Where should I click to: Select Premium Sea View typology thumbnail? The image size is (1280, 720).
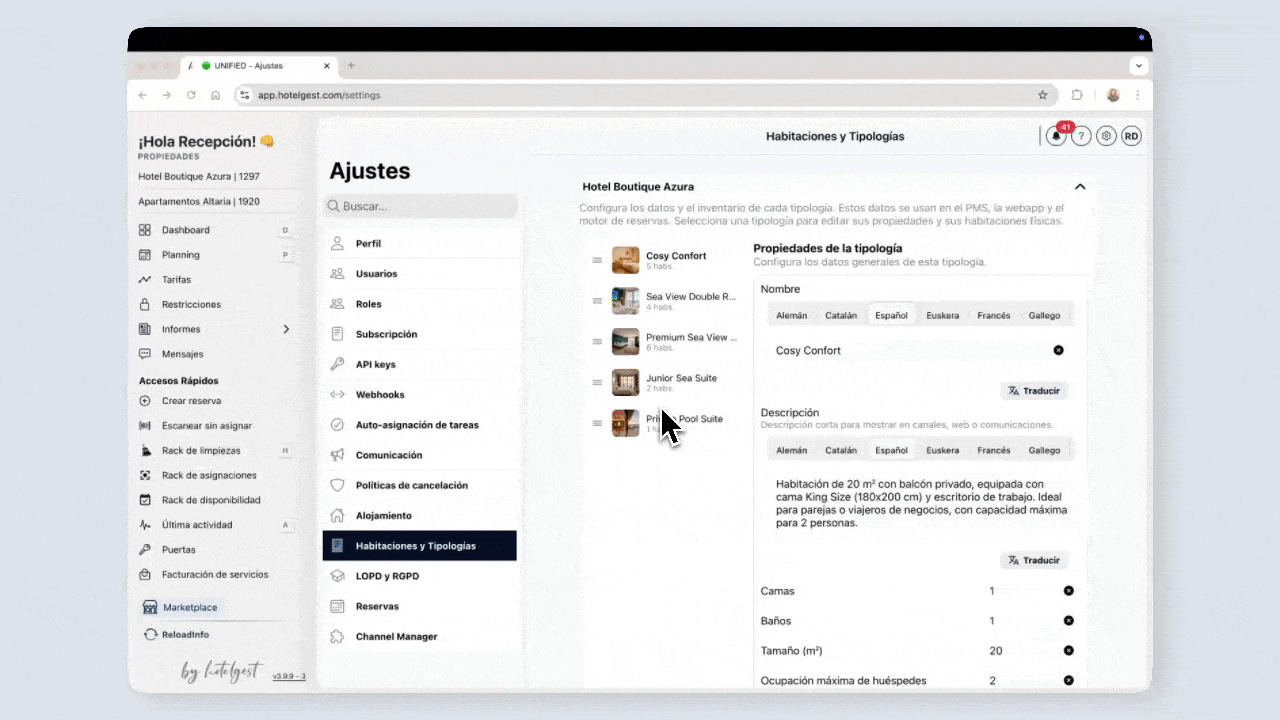(625, 342)
